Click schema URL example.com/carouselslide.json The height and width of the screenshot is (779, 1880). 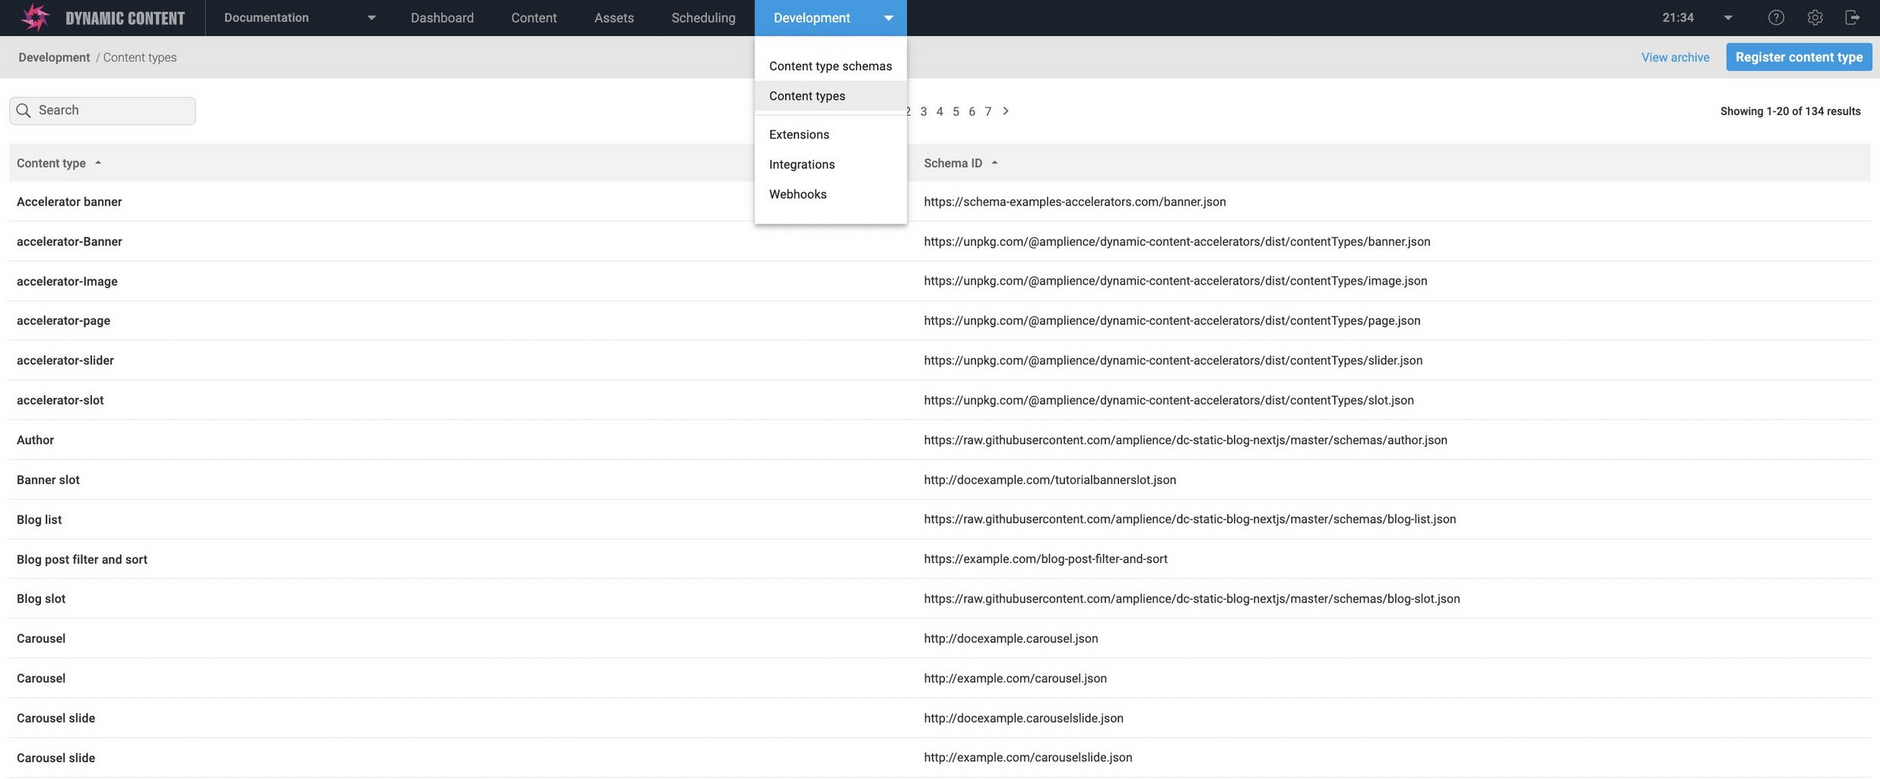tap(1028, 757)
